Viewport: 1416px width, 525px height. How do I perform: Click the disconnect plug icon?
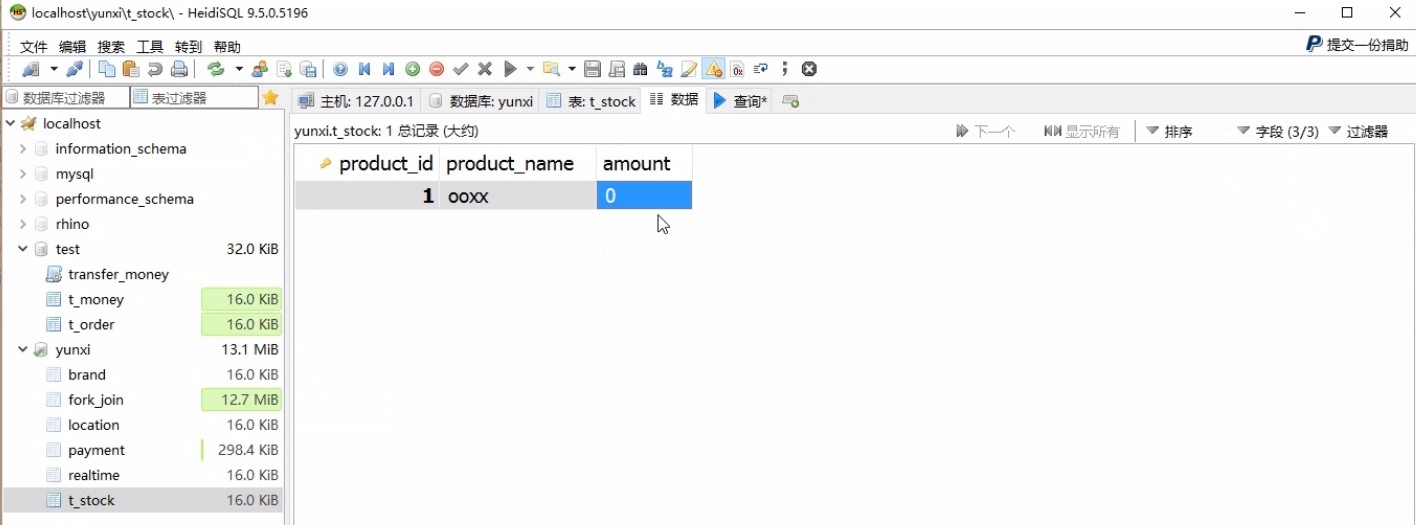click(x=74, y=69)
